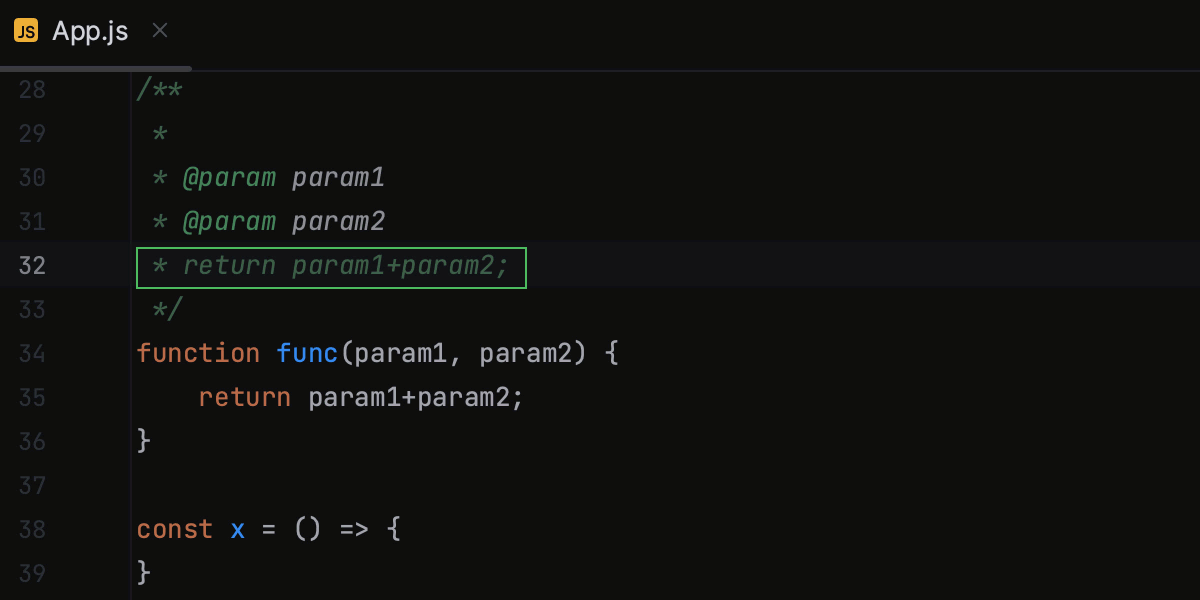Click the function keyword on line 34

[x=198, y=354]
